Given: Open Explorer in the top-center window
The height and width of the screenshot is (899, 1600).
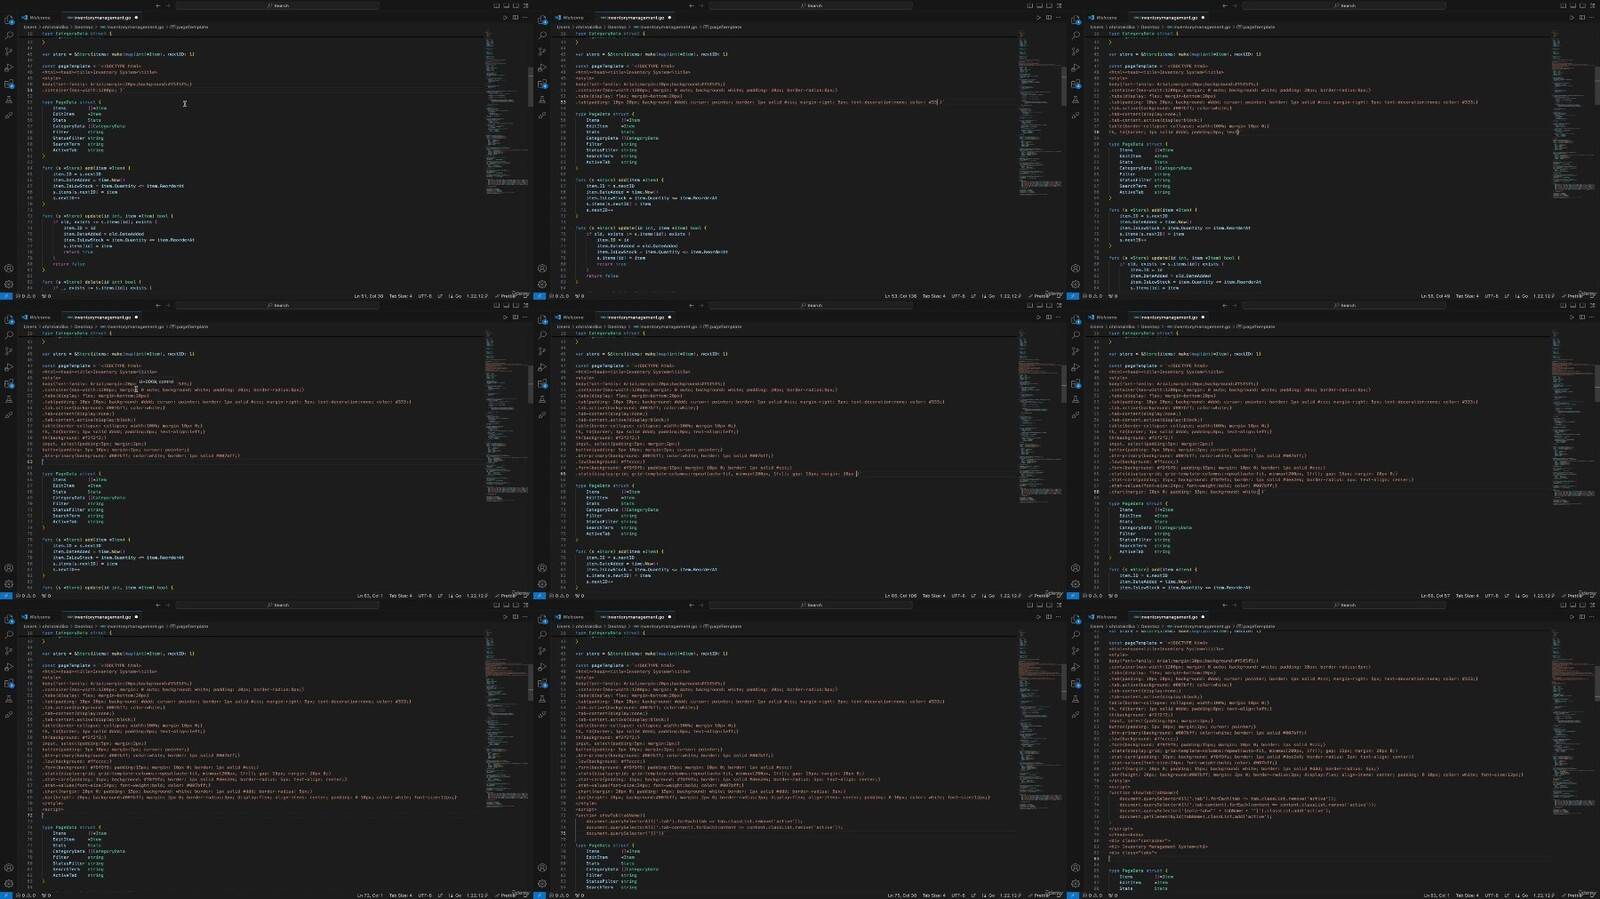Looking at the screenshot, I should 542,20.
